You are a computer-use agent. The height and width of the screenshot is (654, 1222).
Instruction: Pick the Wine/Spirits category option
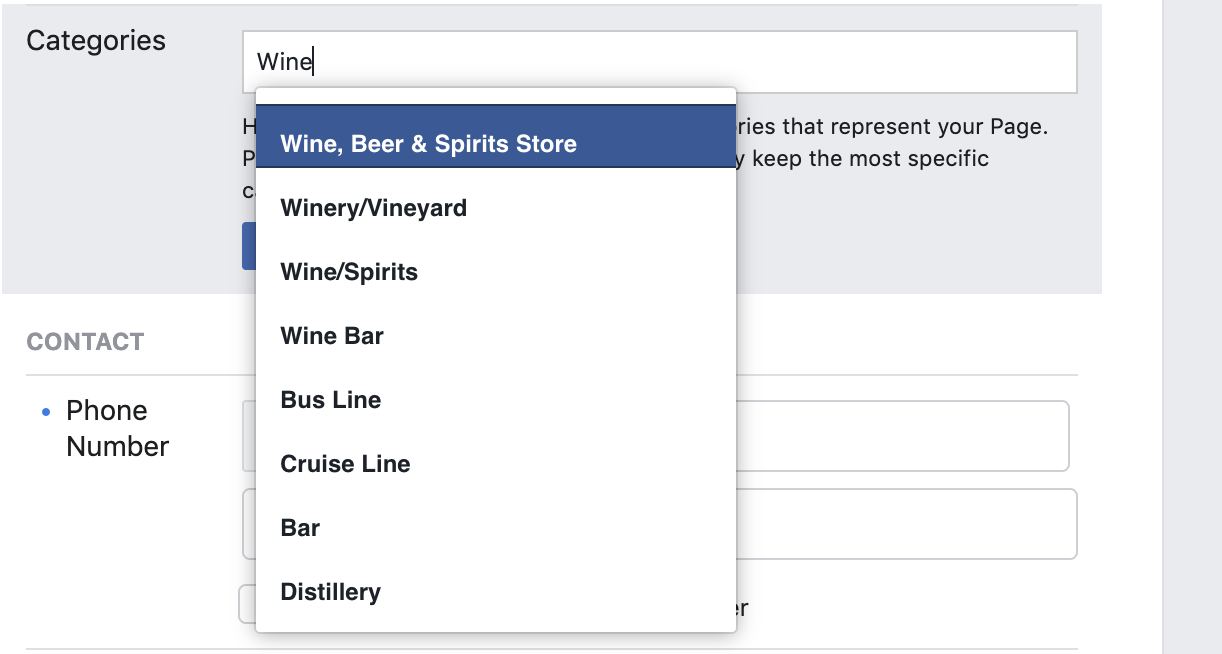(x=496, y=272)
